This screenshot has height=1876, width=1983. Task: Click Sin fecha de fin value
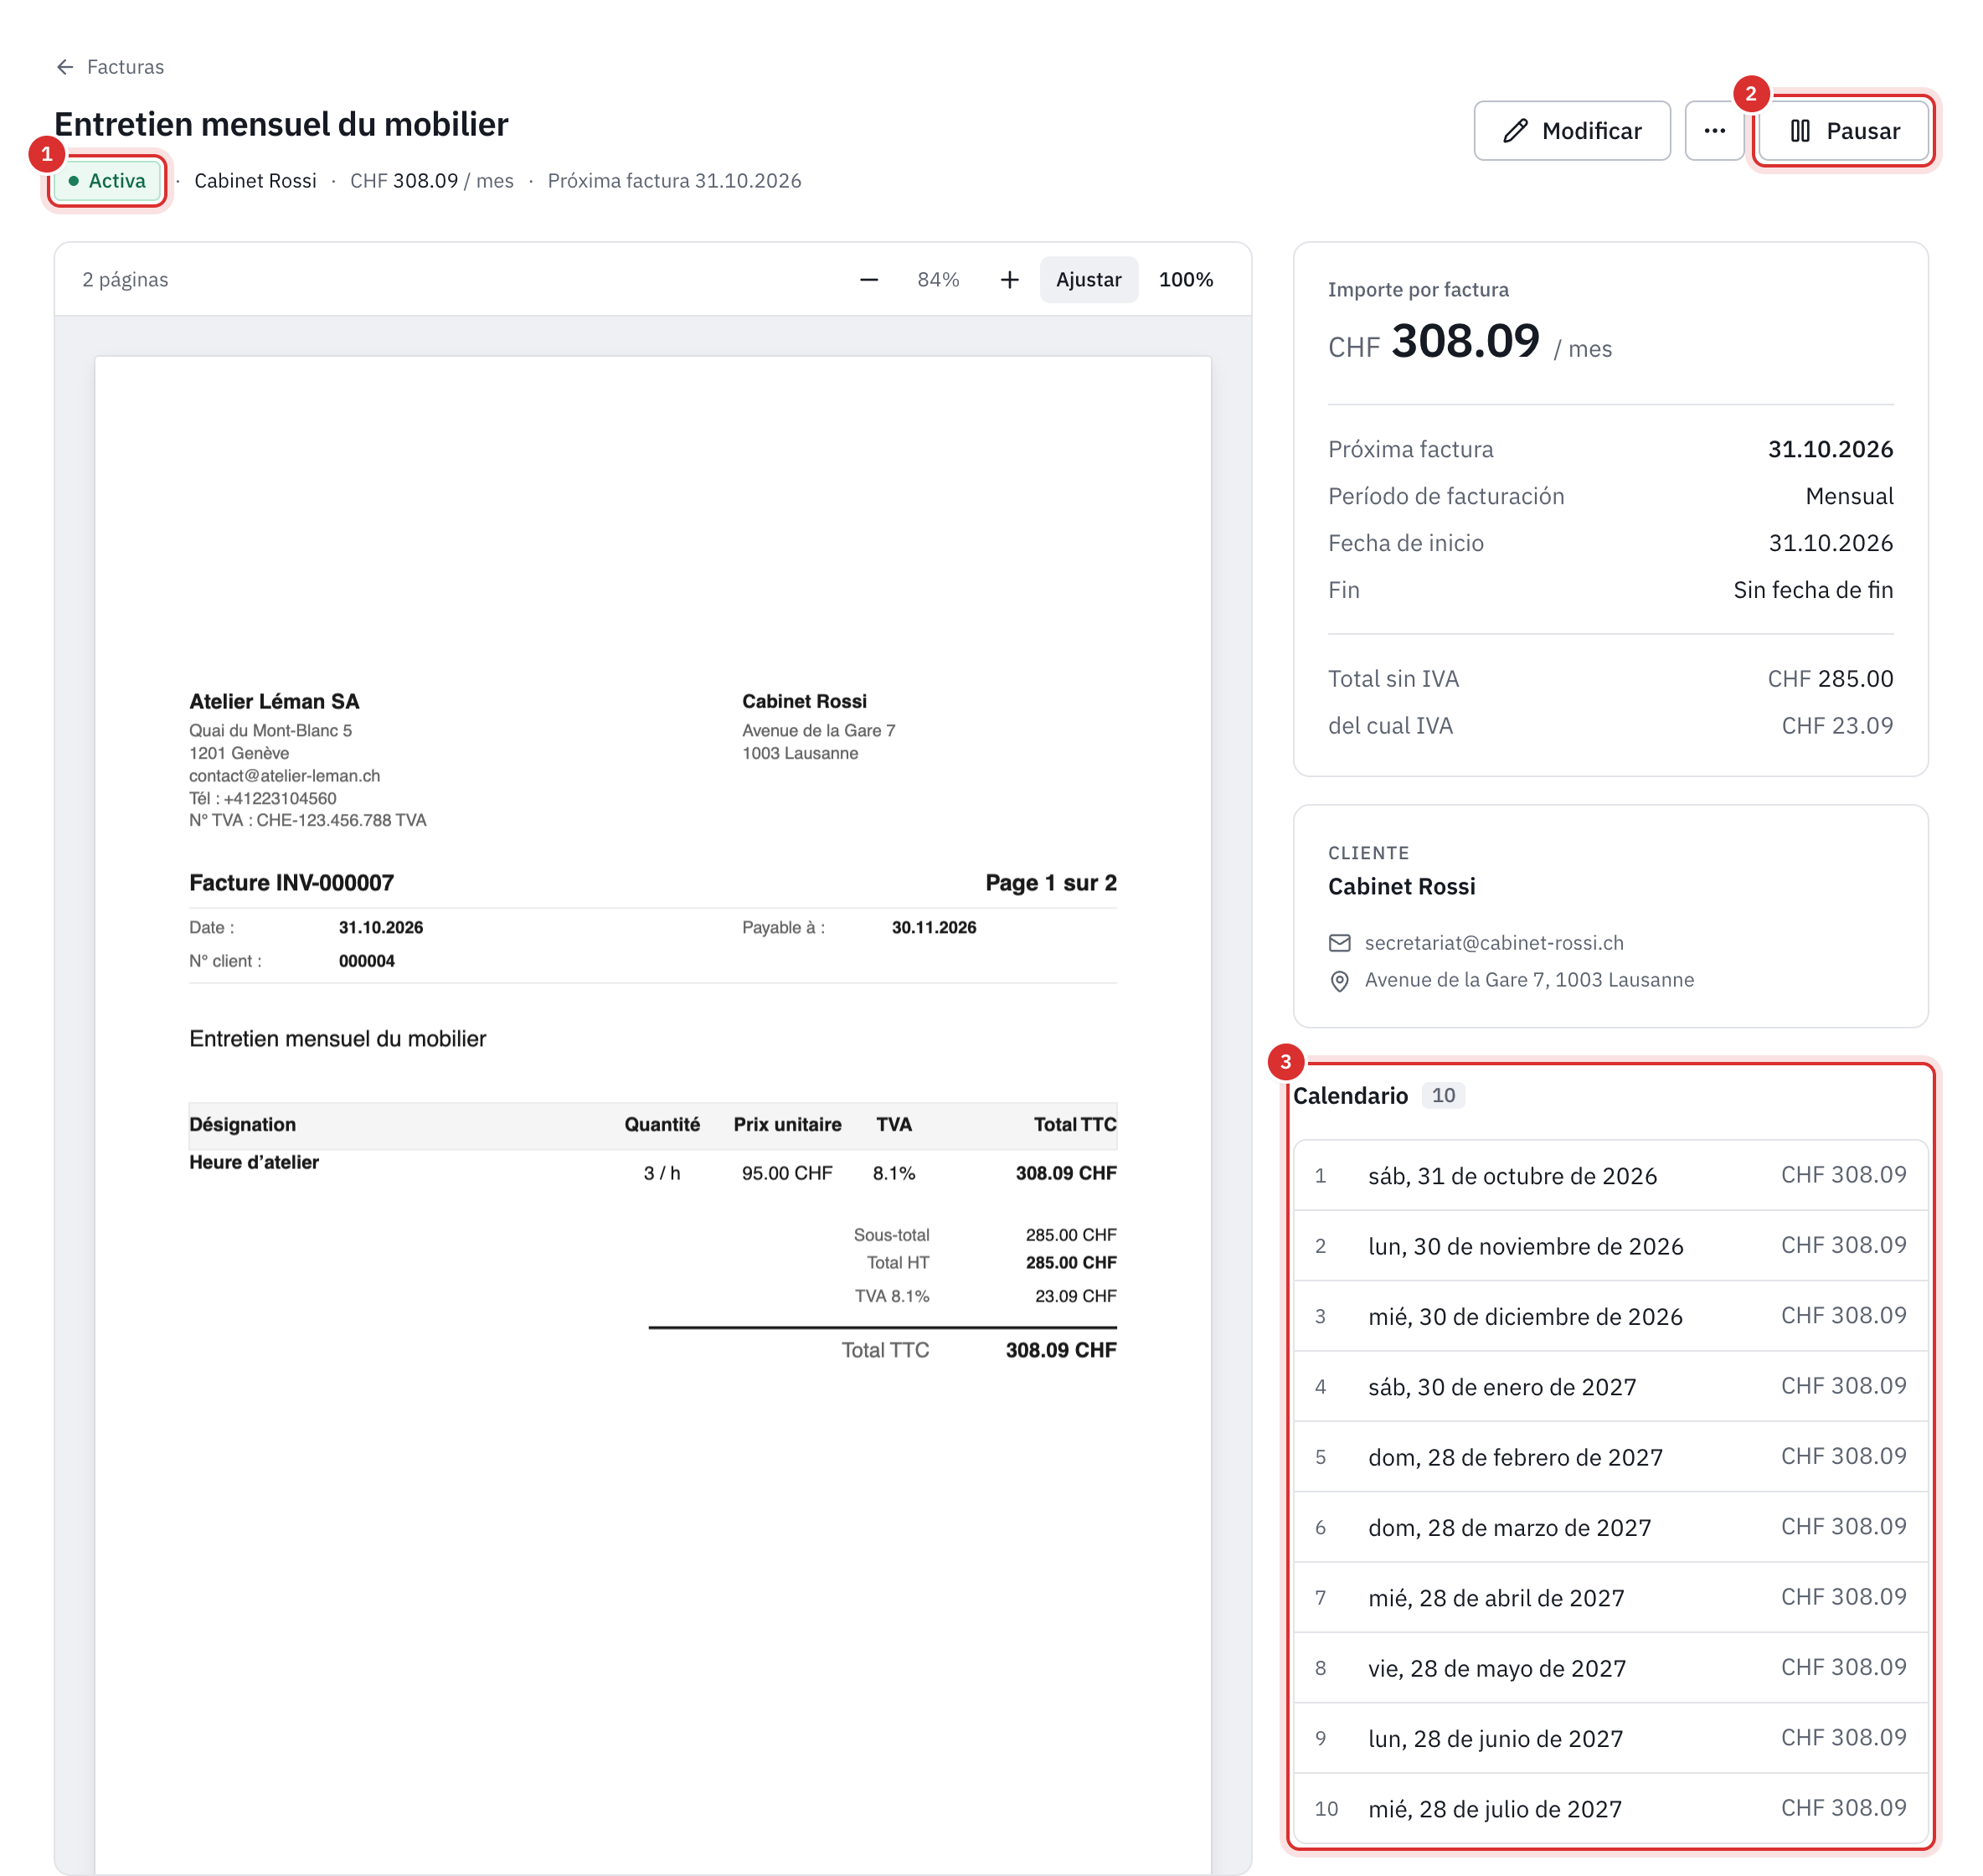click(1813, 590)
